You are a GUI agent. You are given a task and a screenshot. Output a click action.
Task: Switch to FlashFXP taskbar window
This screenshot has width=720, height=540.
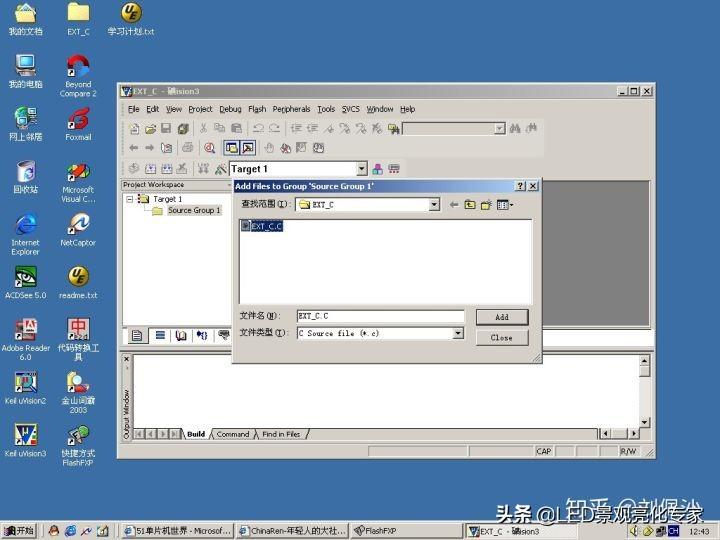[406, 531]
